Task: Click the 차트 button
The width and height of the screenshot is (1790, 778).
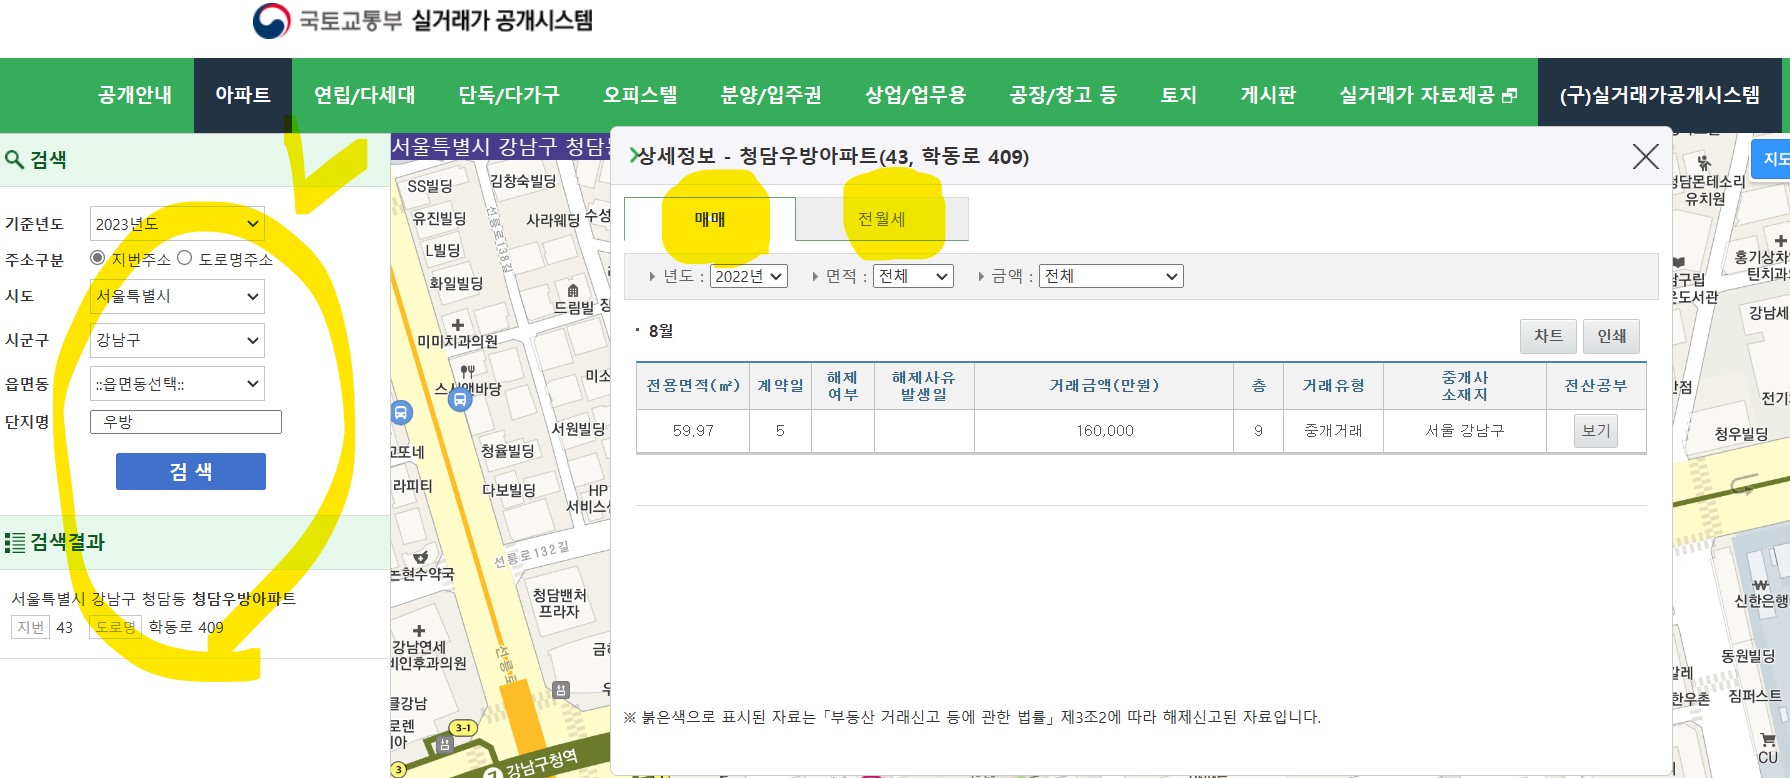Action: tap(1548, 336)
